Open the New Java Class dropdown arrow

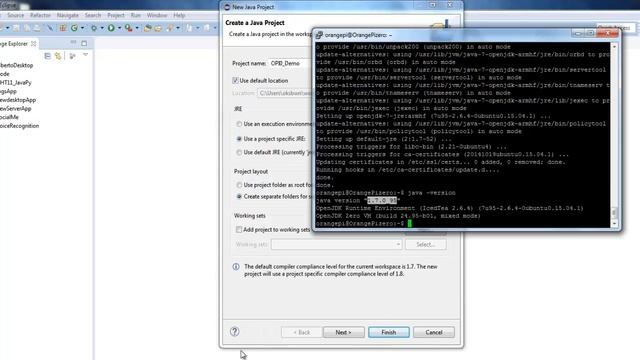point(82,28)
